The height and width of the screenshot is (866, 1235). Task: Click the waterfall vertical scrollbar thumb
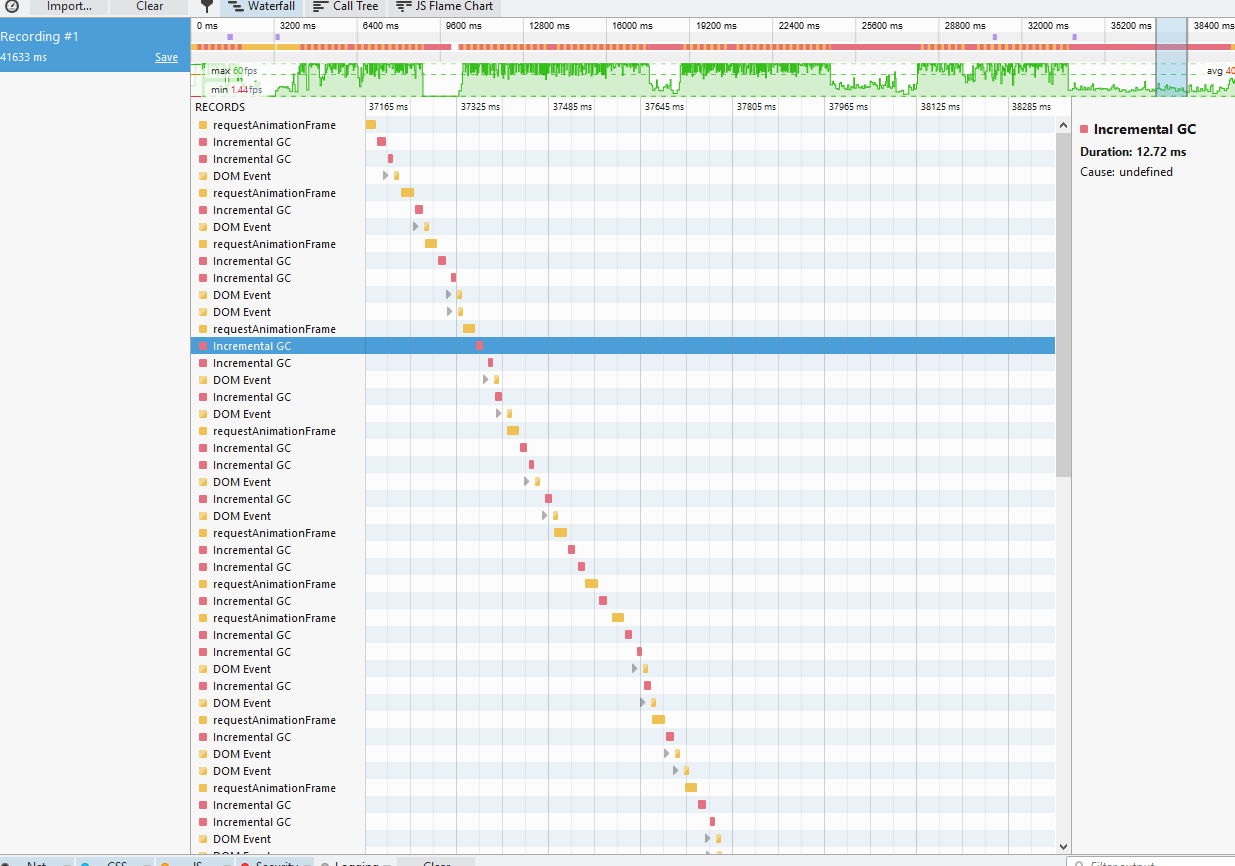click(x=1063, y=304)
